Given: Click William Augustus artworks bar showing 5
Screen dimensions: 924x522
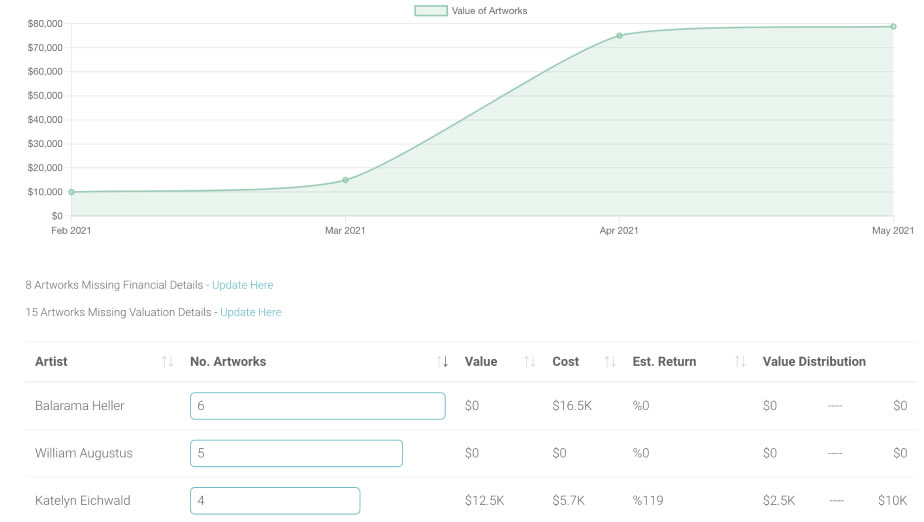Looking at the screenshot, I should (296, 453).
